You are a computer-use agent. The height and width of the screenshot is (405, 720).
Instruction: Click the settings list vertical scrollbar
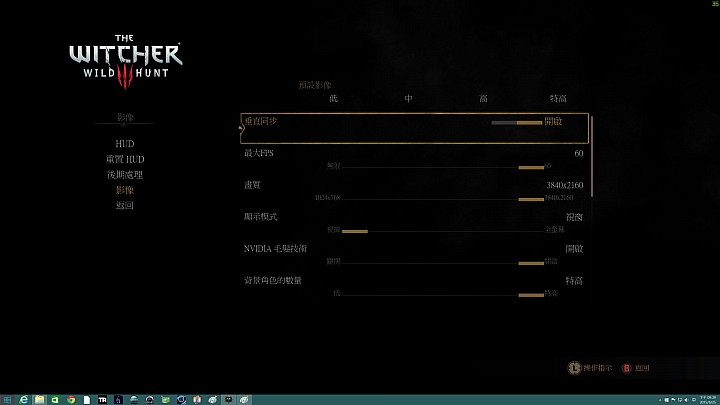click(592, 157)
